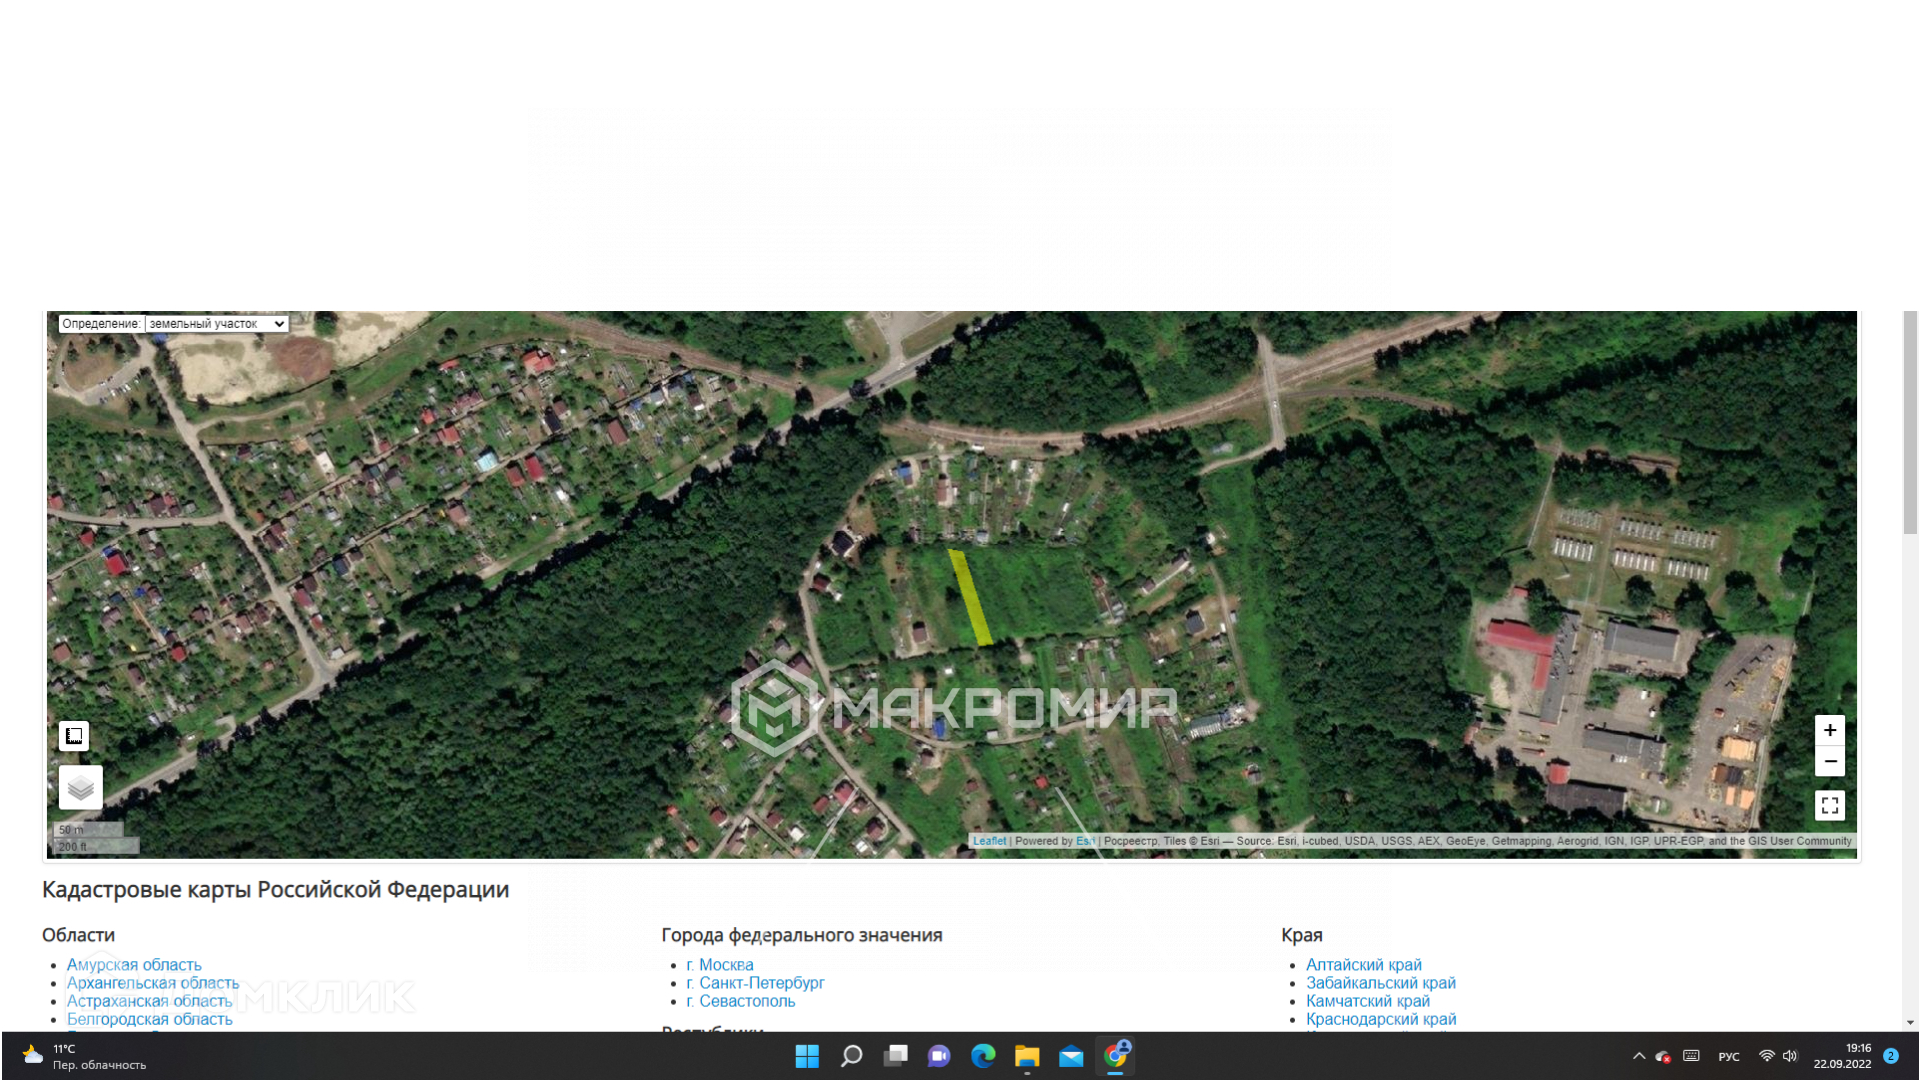Open Камчатский край link
Screen dimensions: 1920x1080
(1368, 1001)
